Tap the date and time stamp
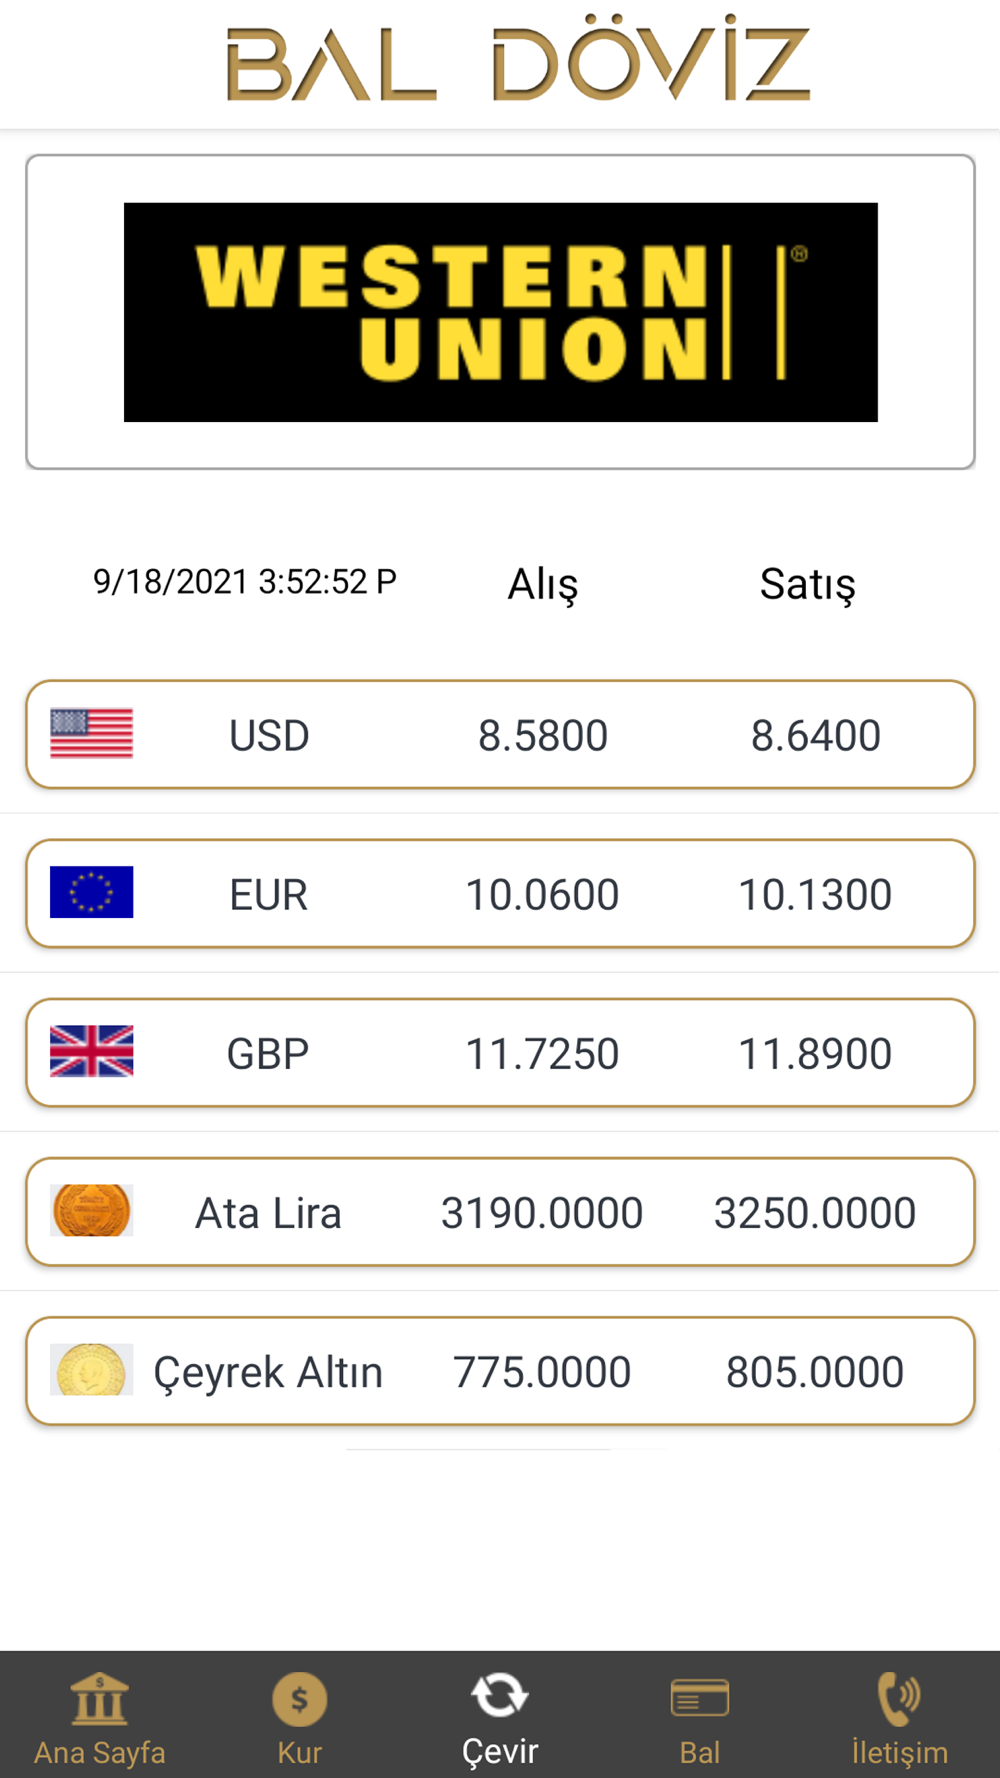 [x=245, y=581]
